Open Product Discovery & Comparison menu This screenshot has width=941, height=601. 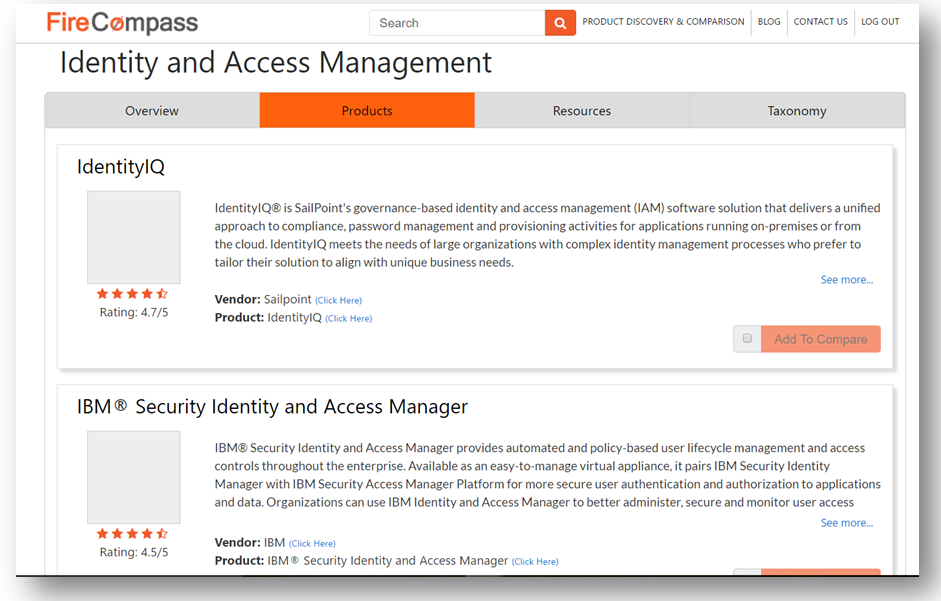(663, 22)
